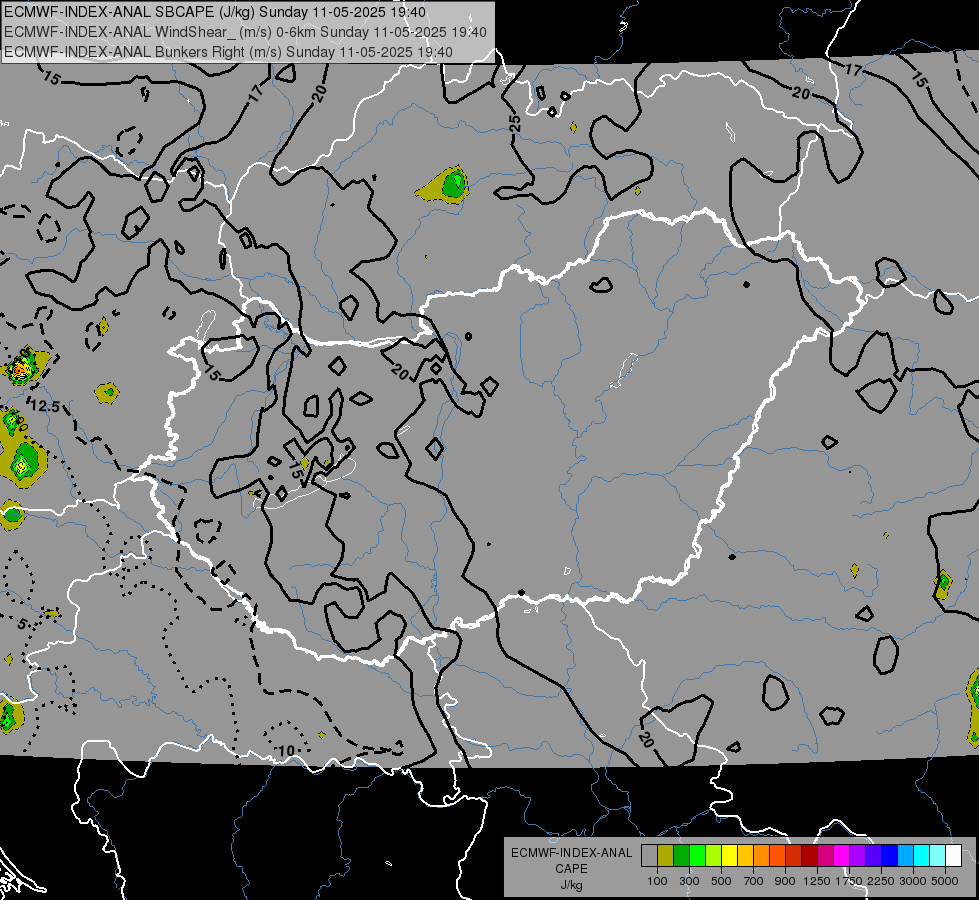
Task: Click the legend value 1250
Action: click(x=817, y=881)
